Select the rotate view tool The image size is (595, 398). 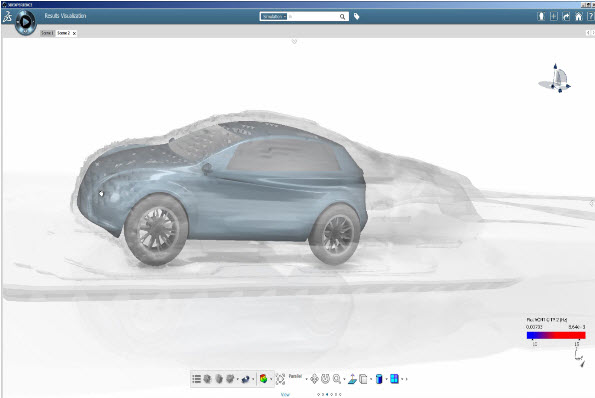(325, 379)
